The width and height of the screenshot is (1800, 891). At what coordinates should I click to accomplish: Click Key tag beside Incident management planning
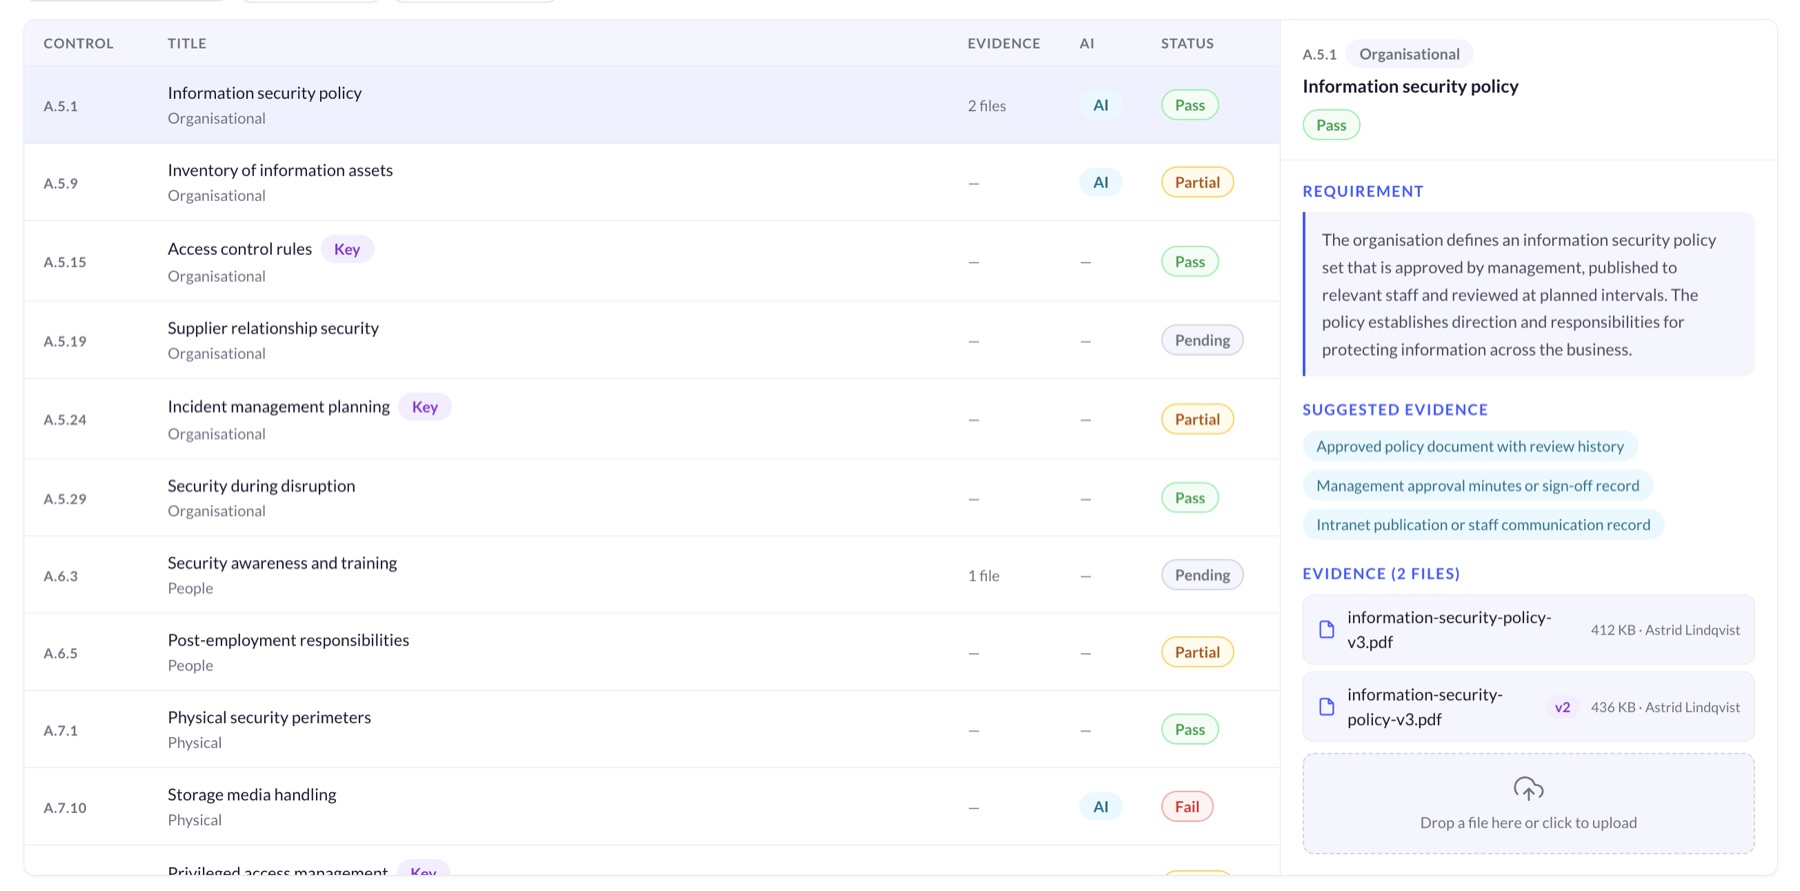(425, 407)
